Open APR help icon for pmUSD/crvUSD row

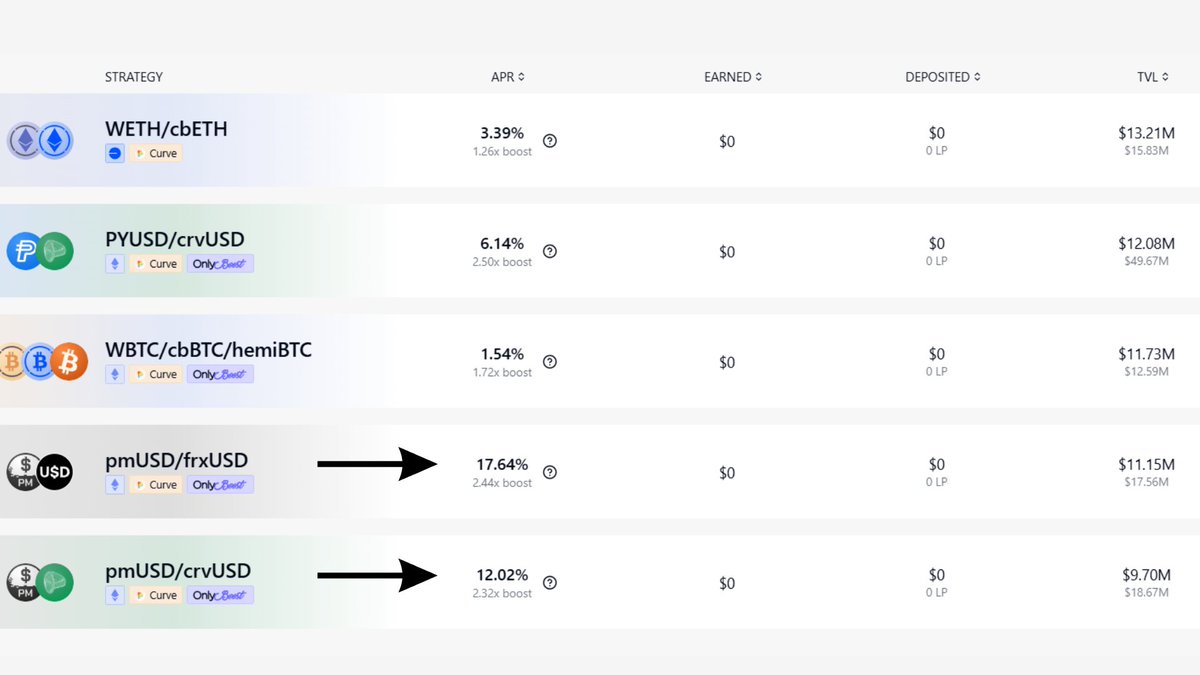click(x=549, y=583)
